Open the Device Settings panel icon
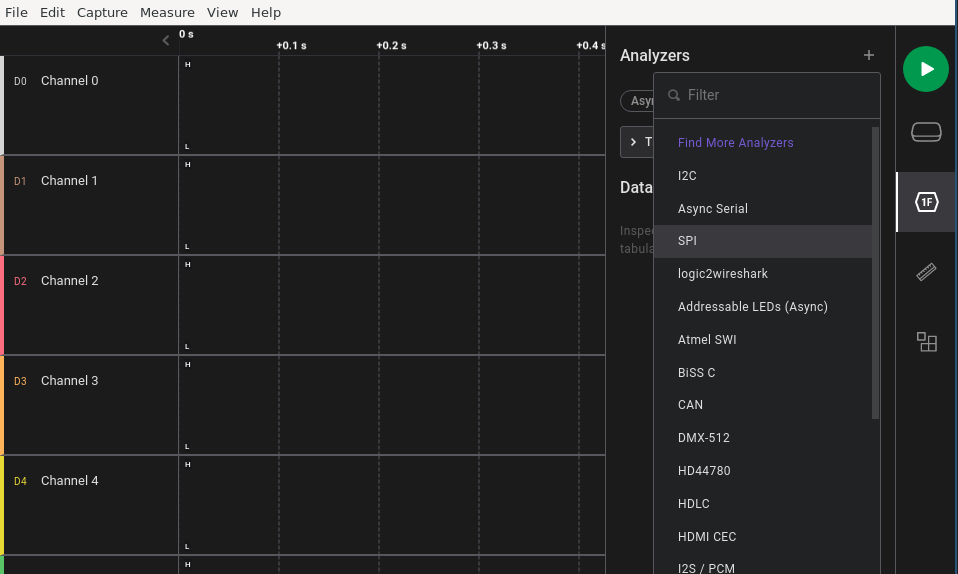Image resolution: width=958 pixels, height=574 pixels. [x=926, y=132]
